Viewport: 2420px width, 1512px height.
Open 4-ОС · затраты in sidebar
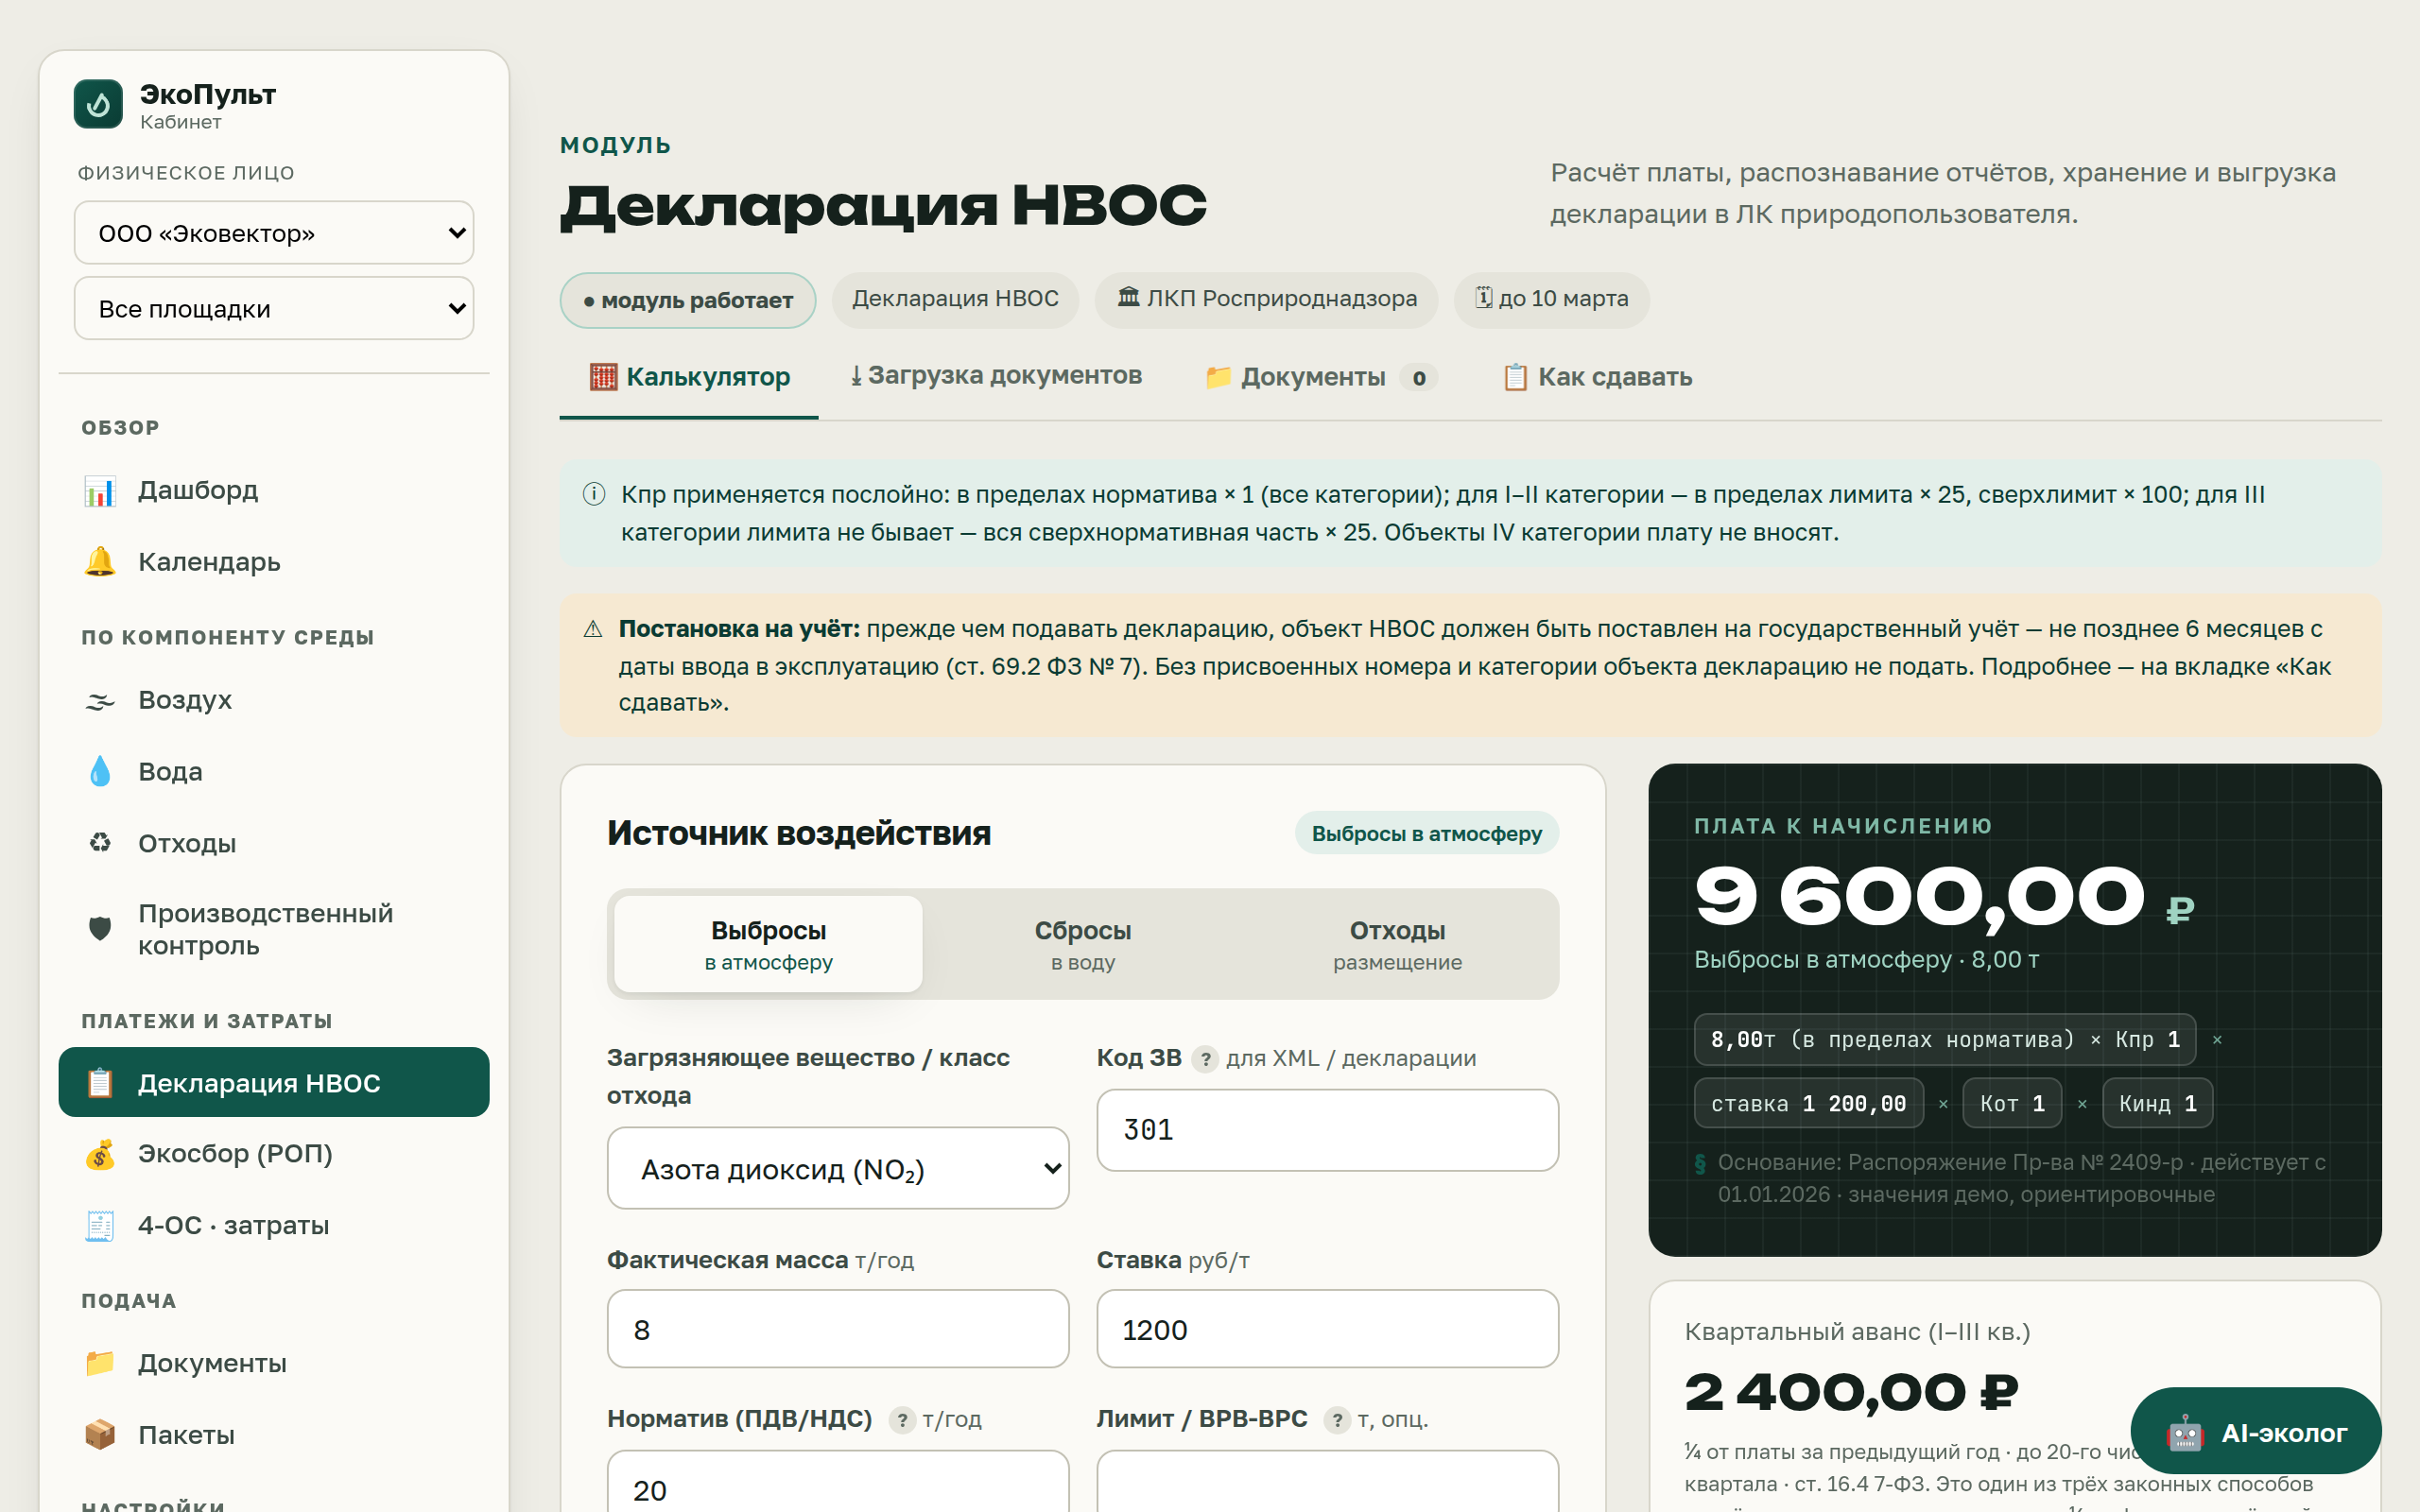pyautogui.click(x=274, y=1225)
